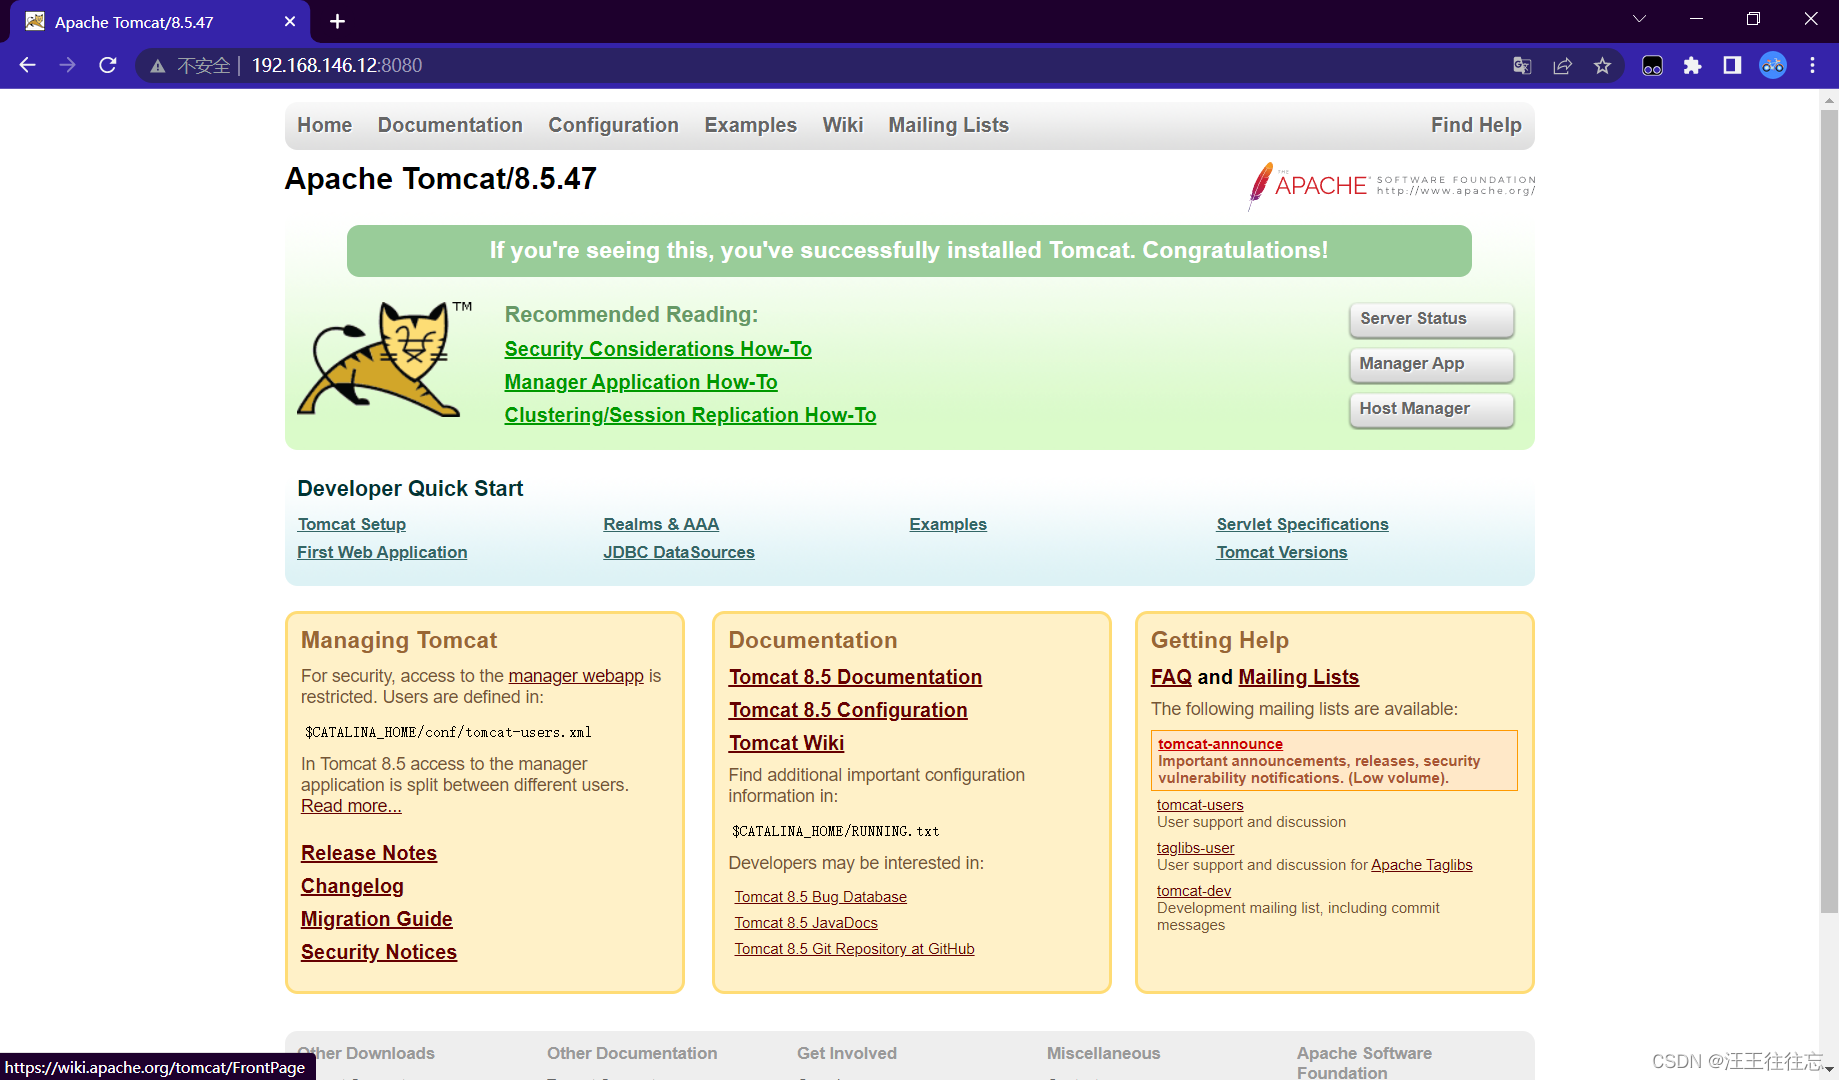Click the Server Status button
The width and height of the screenshot is (1839, 1080).
(1431, 319)
